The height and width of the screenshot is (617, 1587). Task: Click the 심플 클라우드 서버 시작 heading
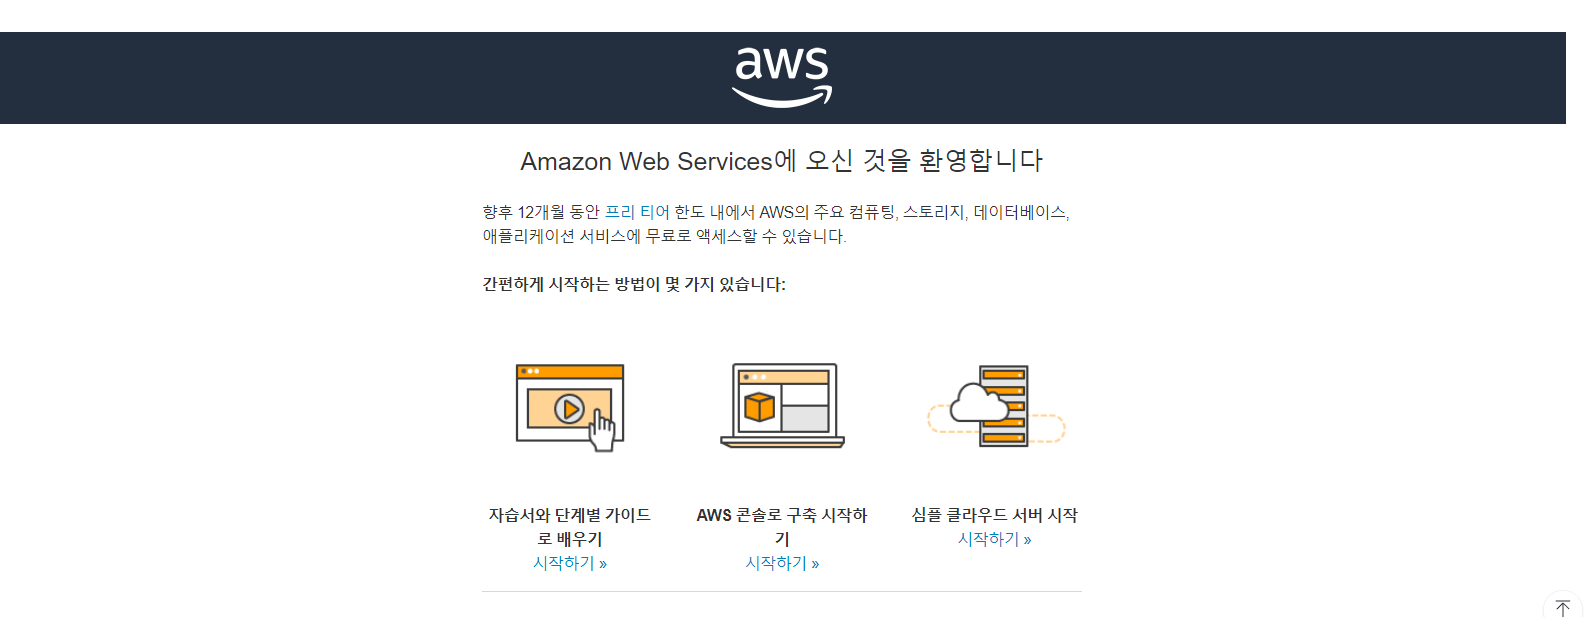click(995, 515)
